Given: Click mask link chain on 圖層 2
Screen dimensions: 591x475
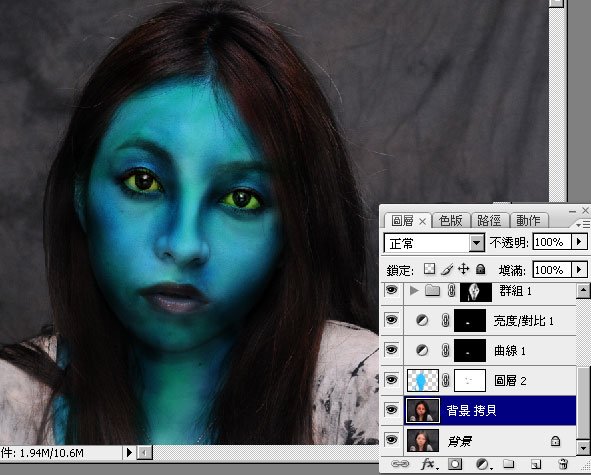Looking at the screenshot, I should pyautogui.click(x=446, y=380).
